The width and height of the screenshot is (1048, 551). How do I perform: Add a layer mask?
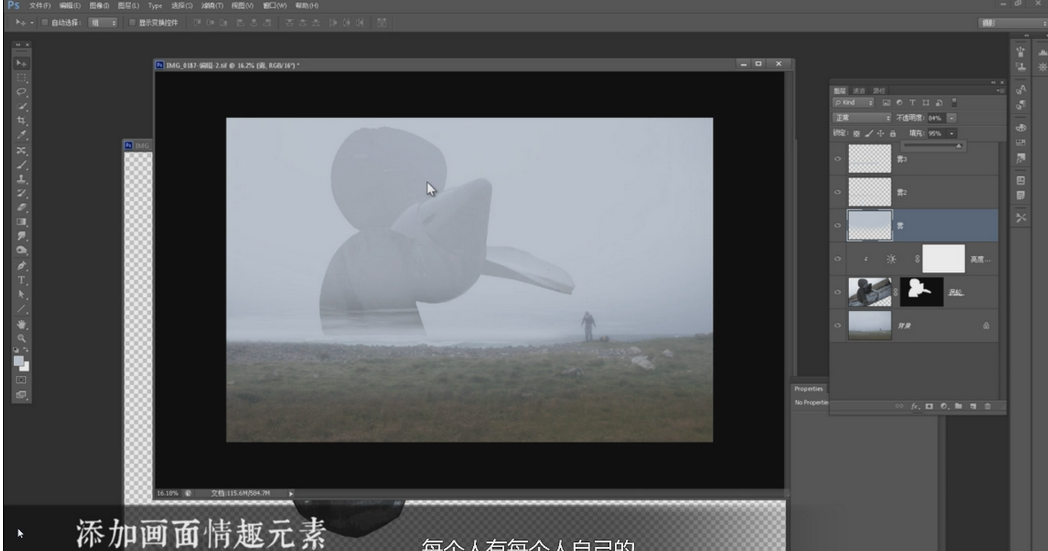[929, 406]
